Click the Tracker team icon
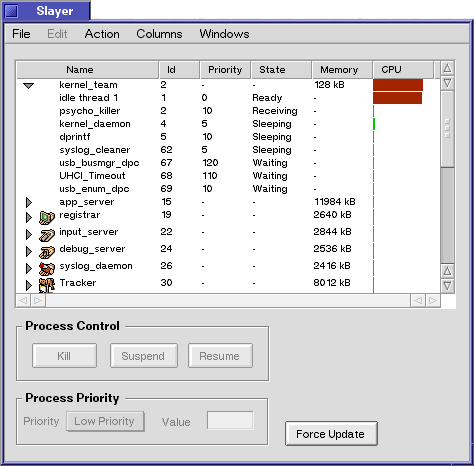The image size is (474, 466). point(47,285)
